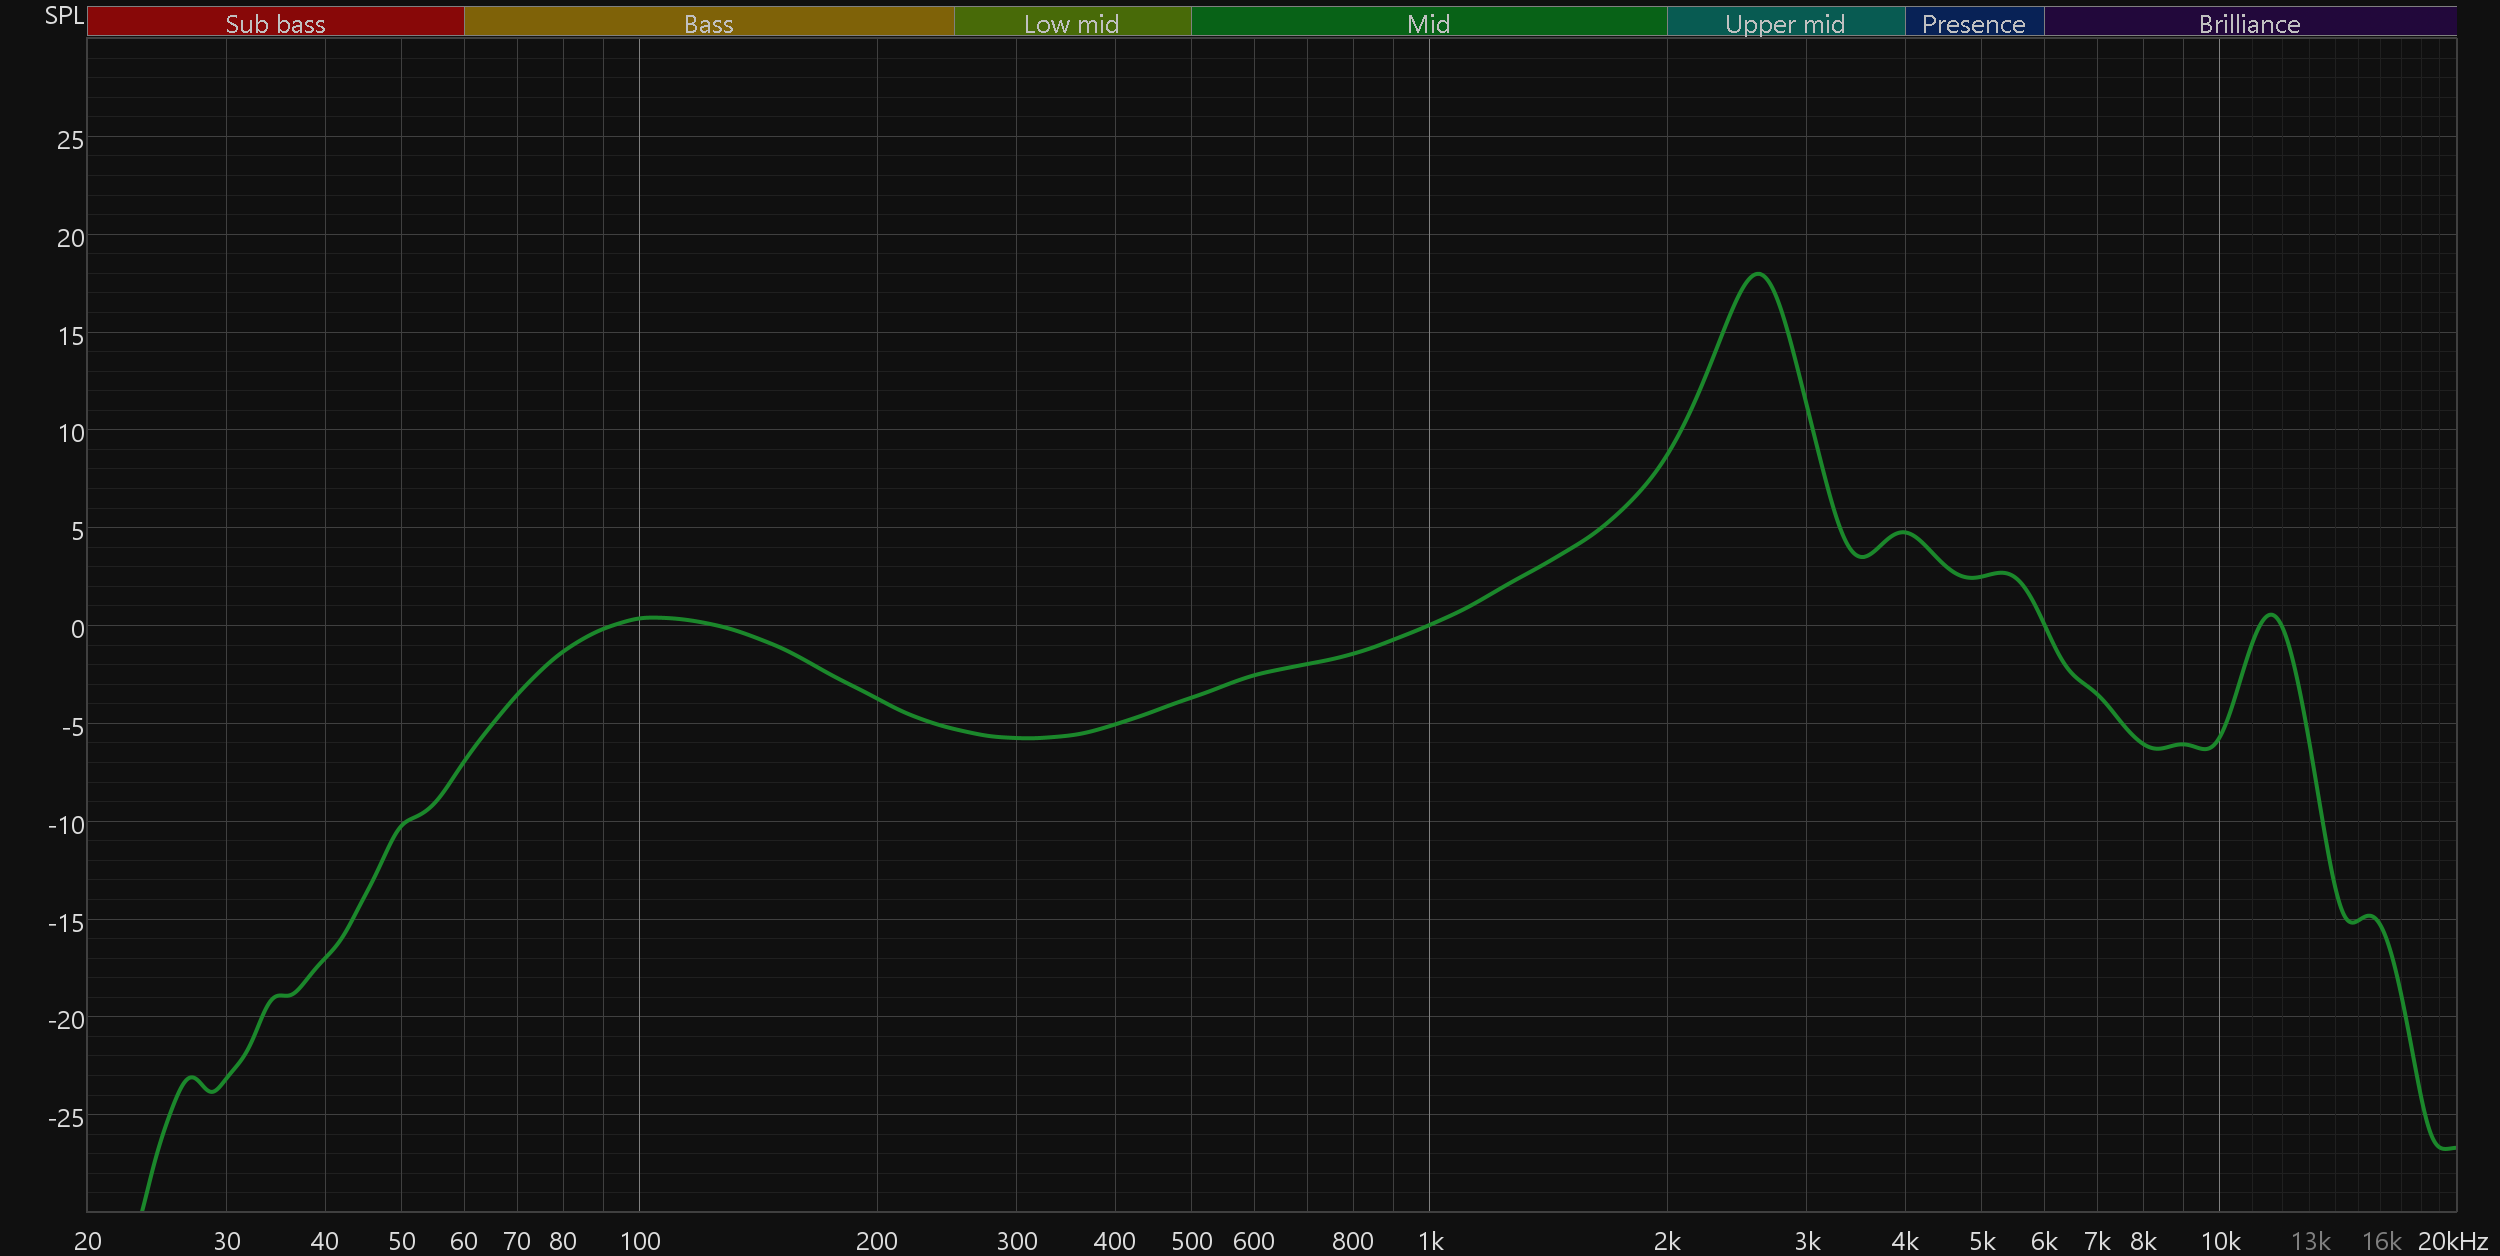Click the Upper mid band header
2500x1256 pixels.
1785,23
